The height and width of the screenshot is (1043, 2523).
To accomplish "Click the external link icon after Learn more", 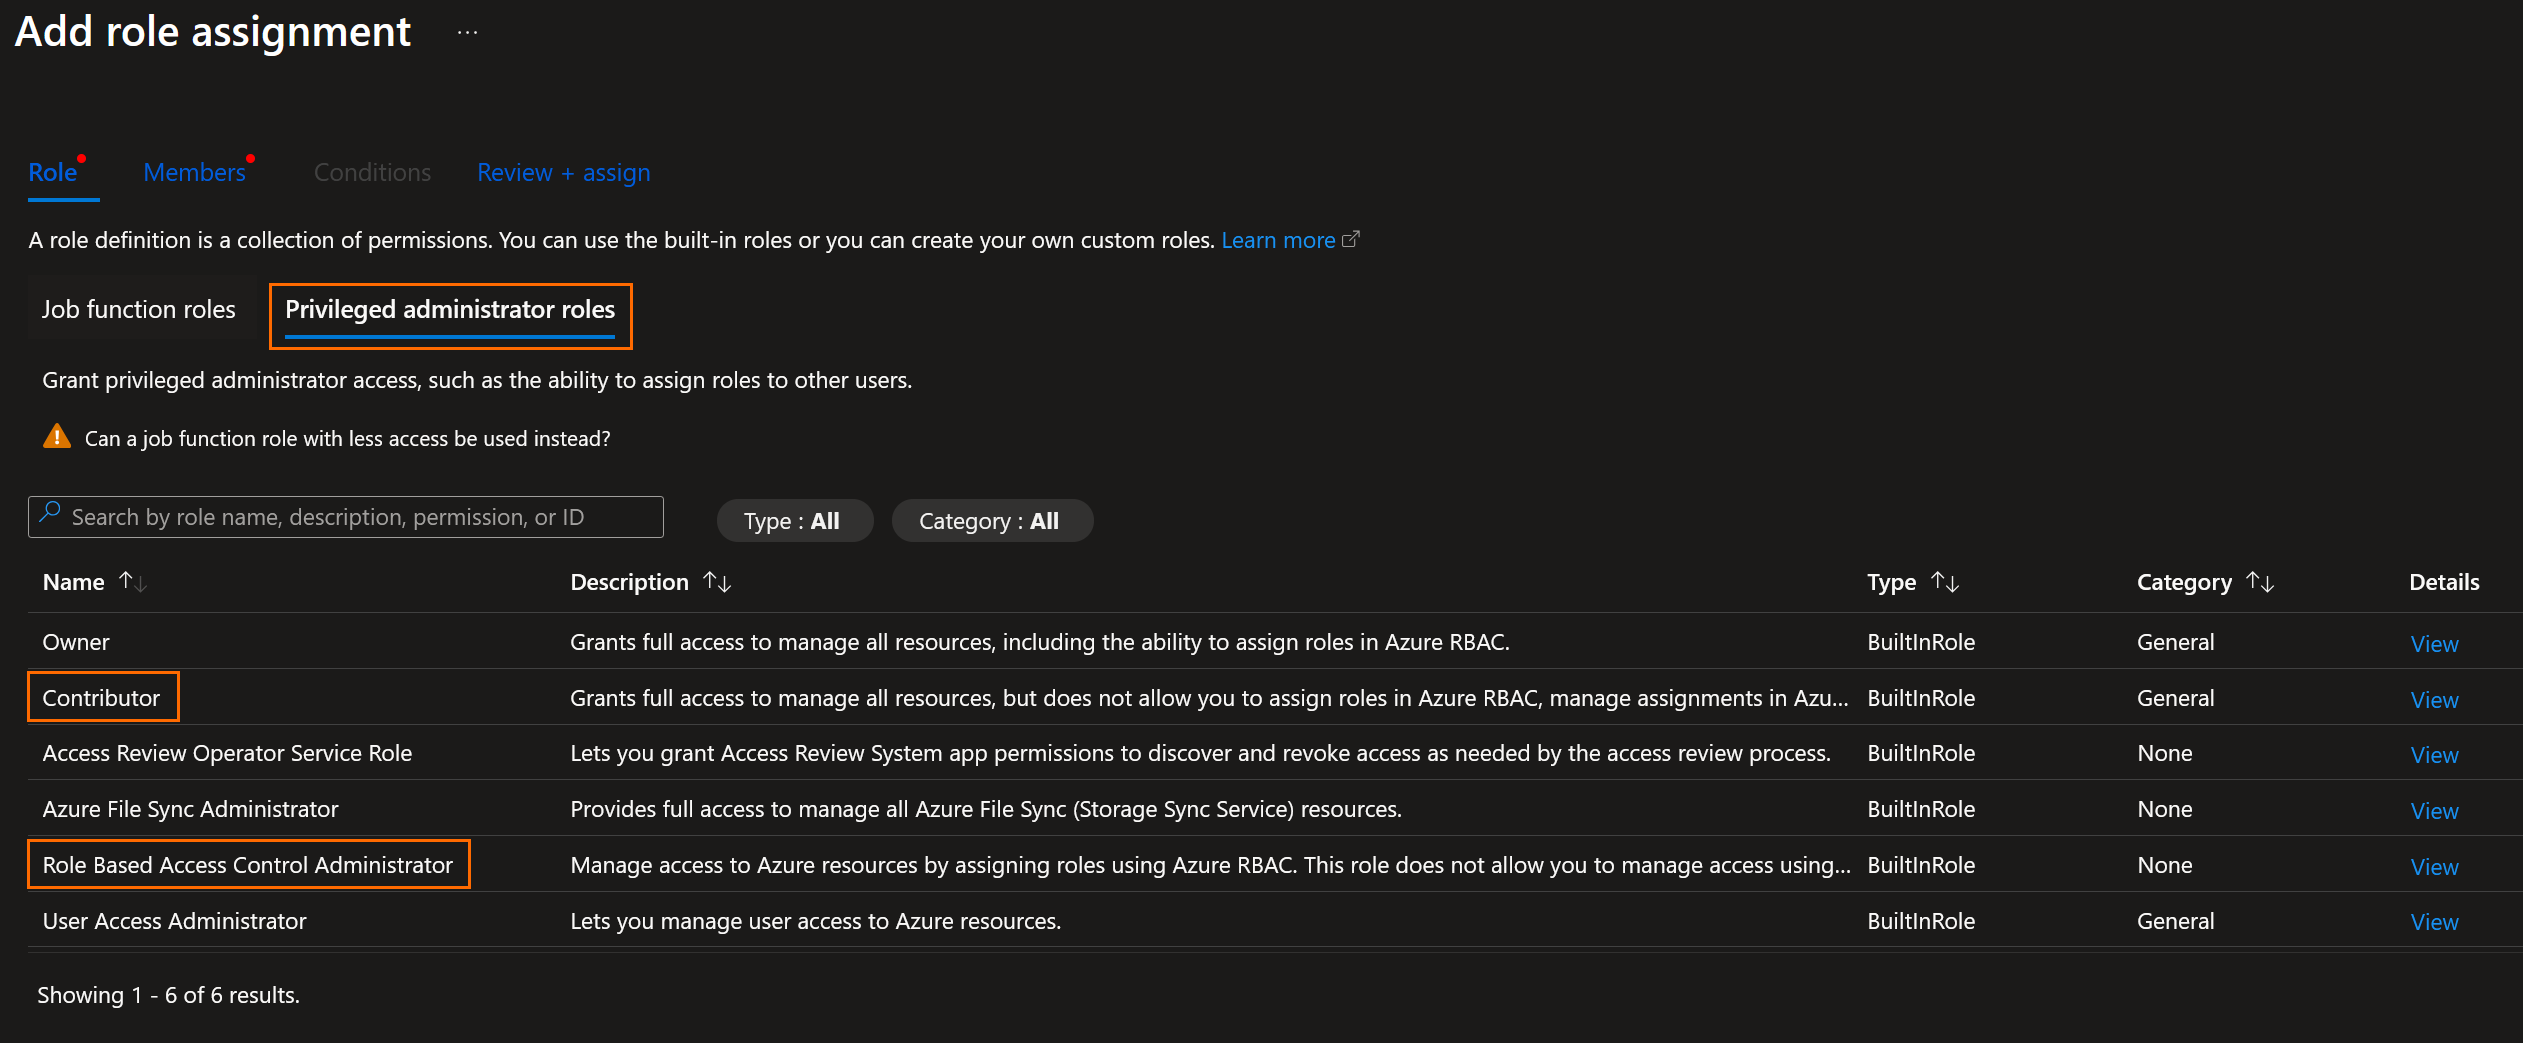I will [1350, 240].
